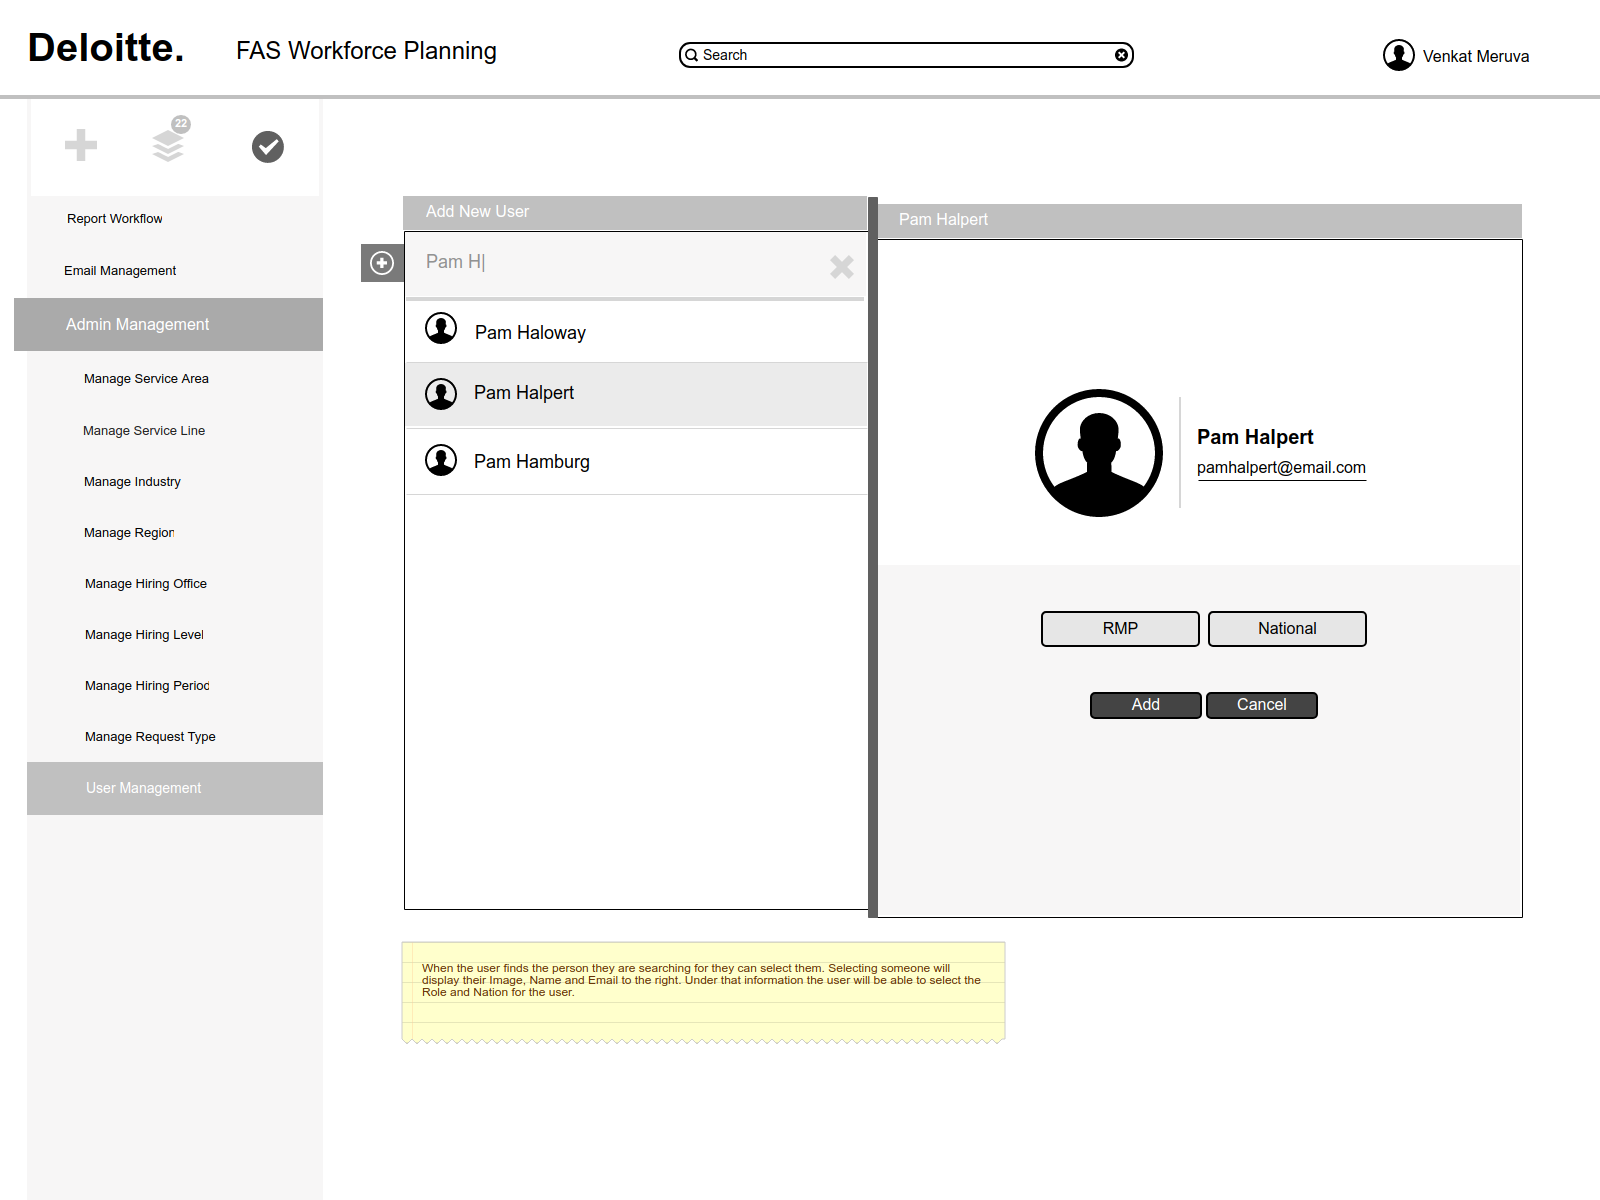
Task: Clear the Pam H user search text
Action: click(842, 266)
